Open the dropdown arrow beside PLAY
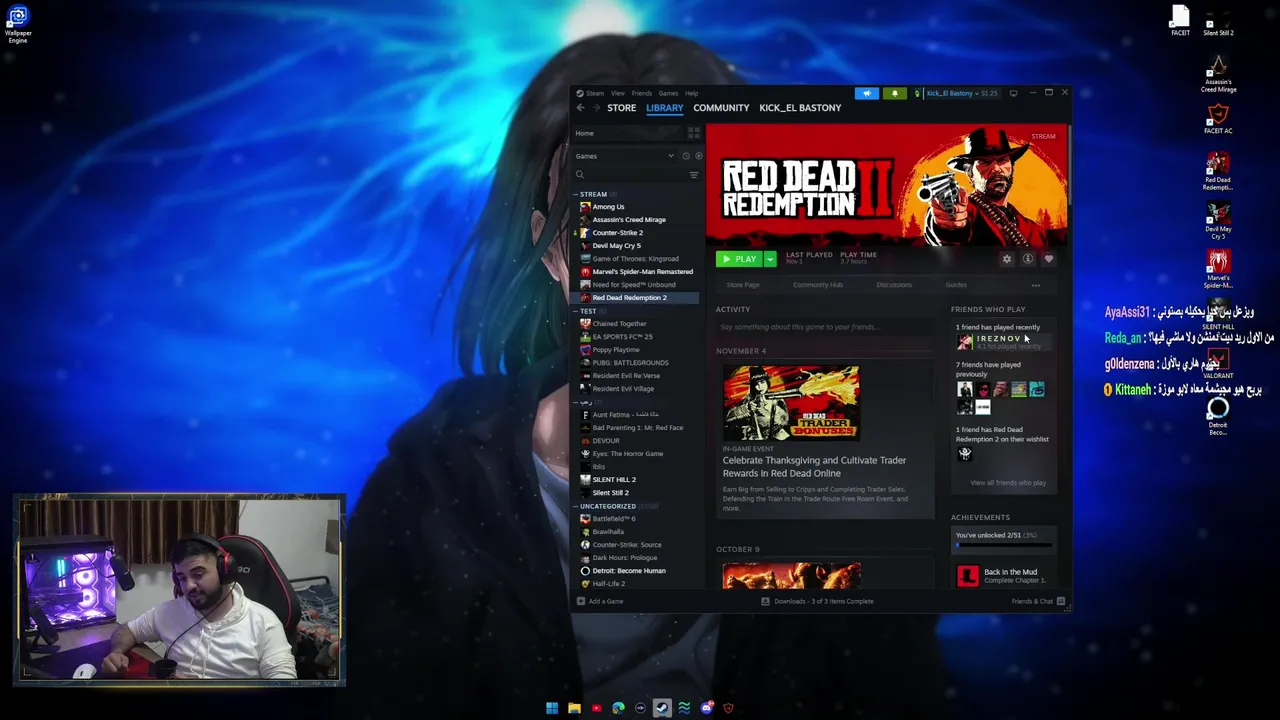The height and width of the screenshot is (720, 1280). (770, 259)
